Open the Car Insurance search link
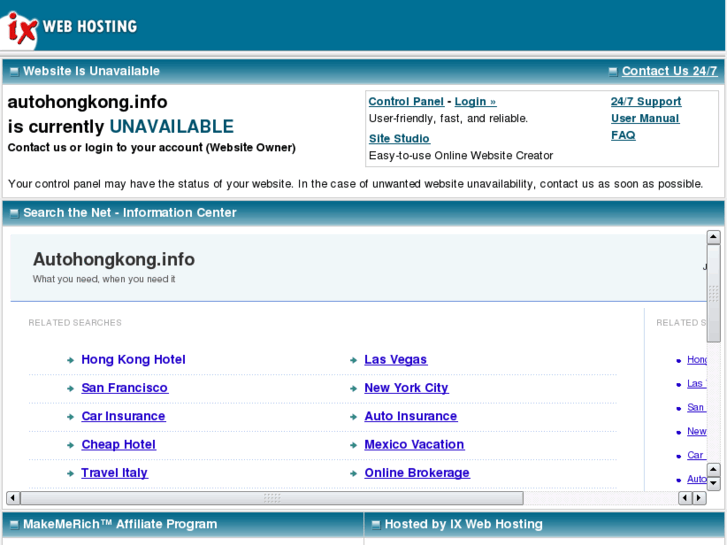Viewport: 727px width, 545px height. (x=123, y=416)
